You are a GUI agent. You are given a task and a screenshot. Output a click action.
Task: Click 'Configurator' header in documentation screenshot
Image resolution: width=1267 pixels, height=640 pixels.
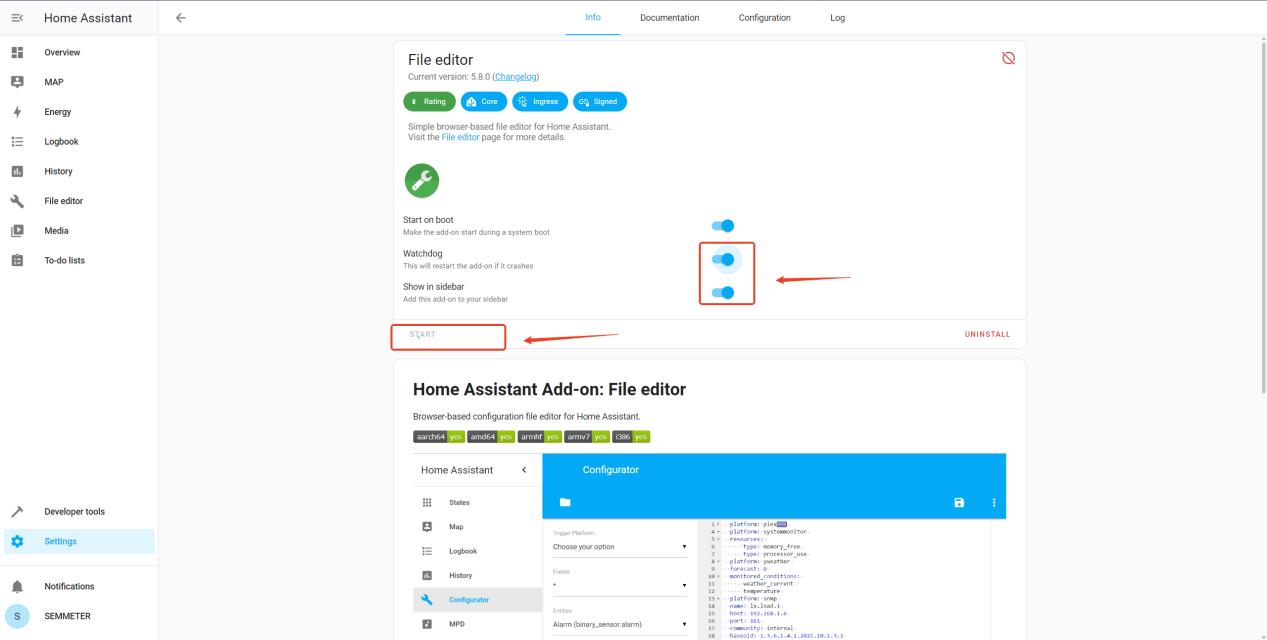point(611,470)
